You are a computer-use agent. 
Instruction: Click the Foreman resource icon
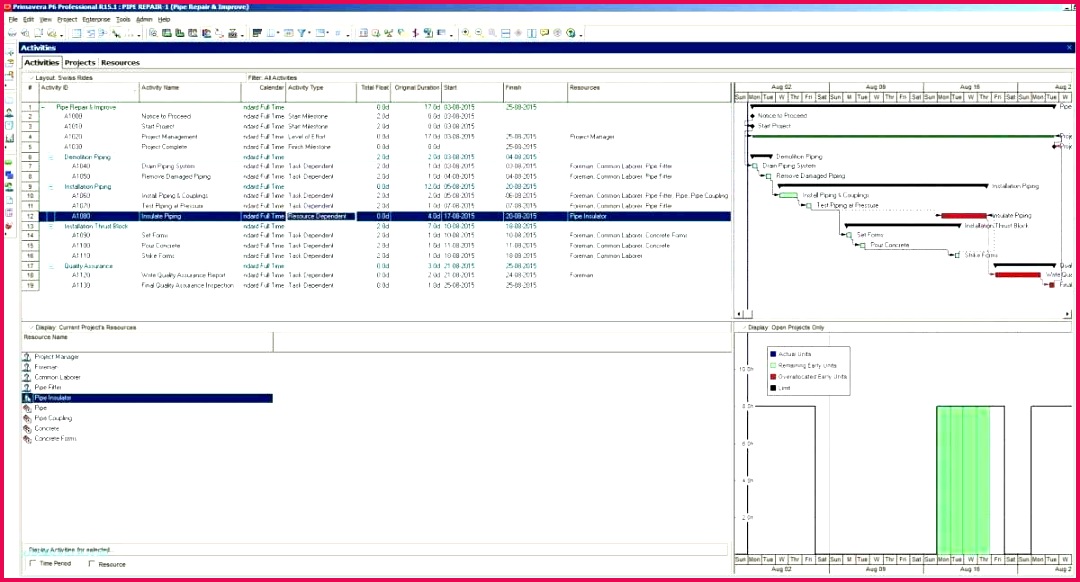(x=27, y=367)
